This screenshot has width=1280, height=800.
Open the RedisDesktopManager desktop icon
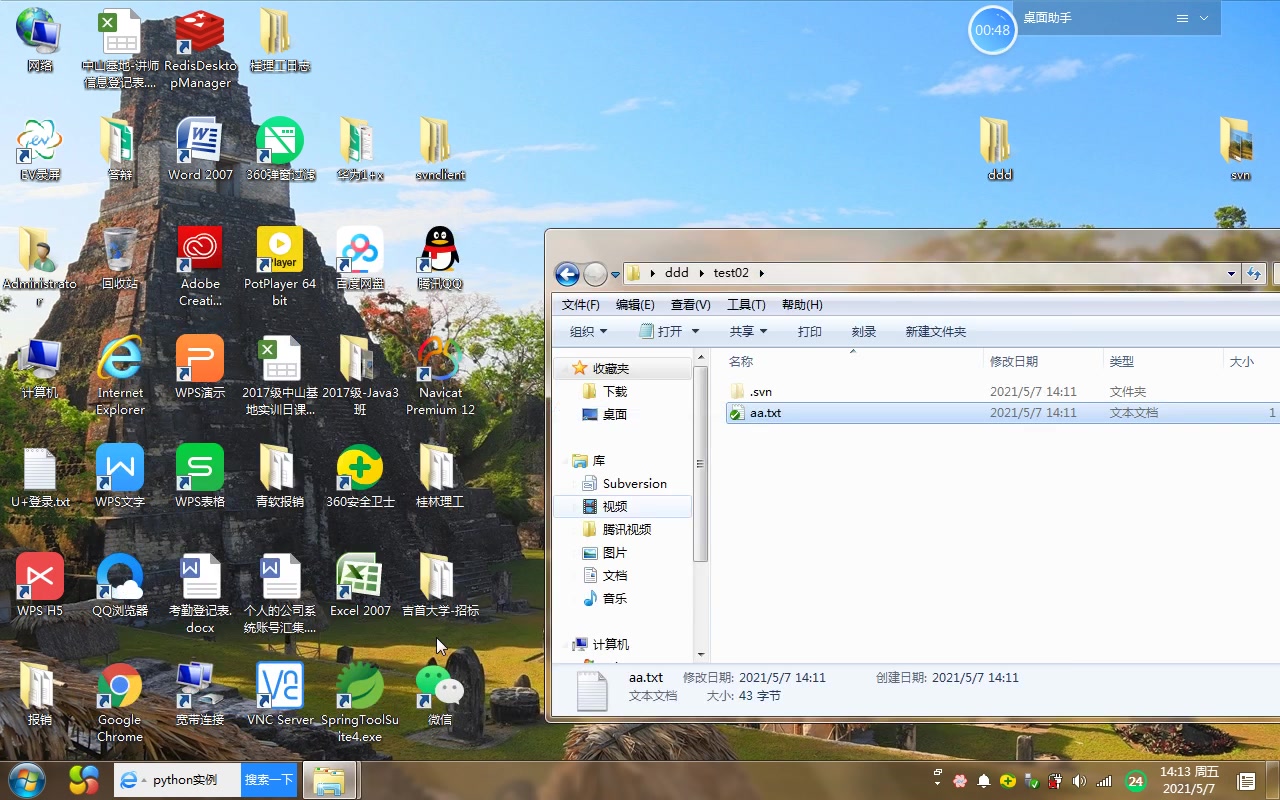coord(200,48)
